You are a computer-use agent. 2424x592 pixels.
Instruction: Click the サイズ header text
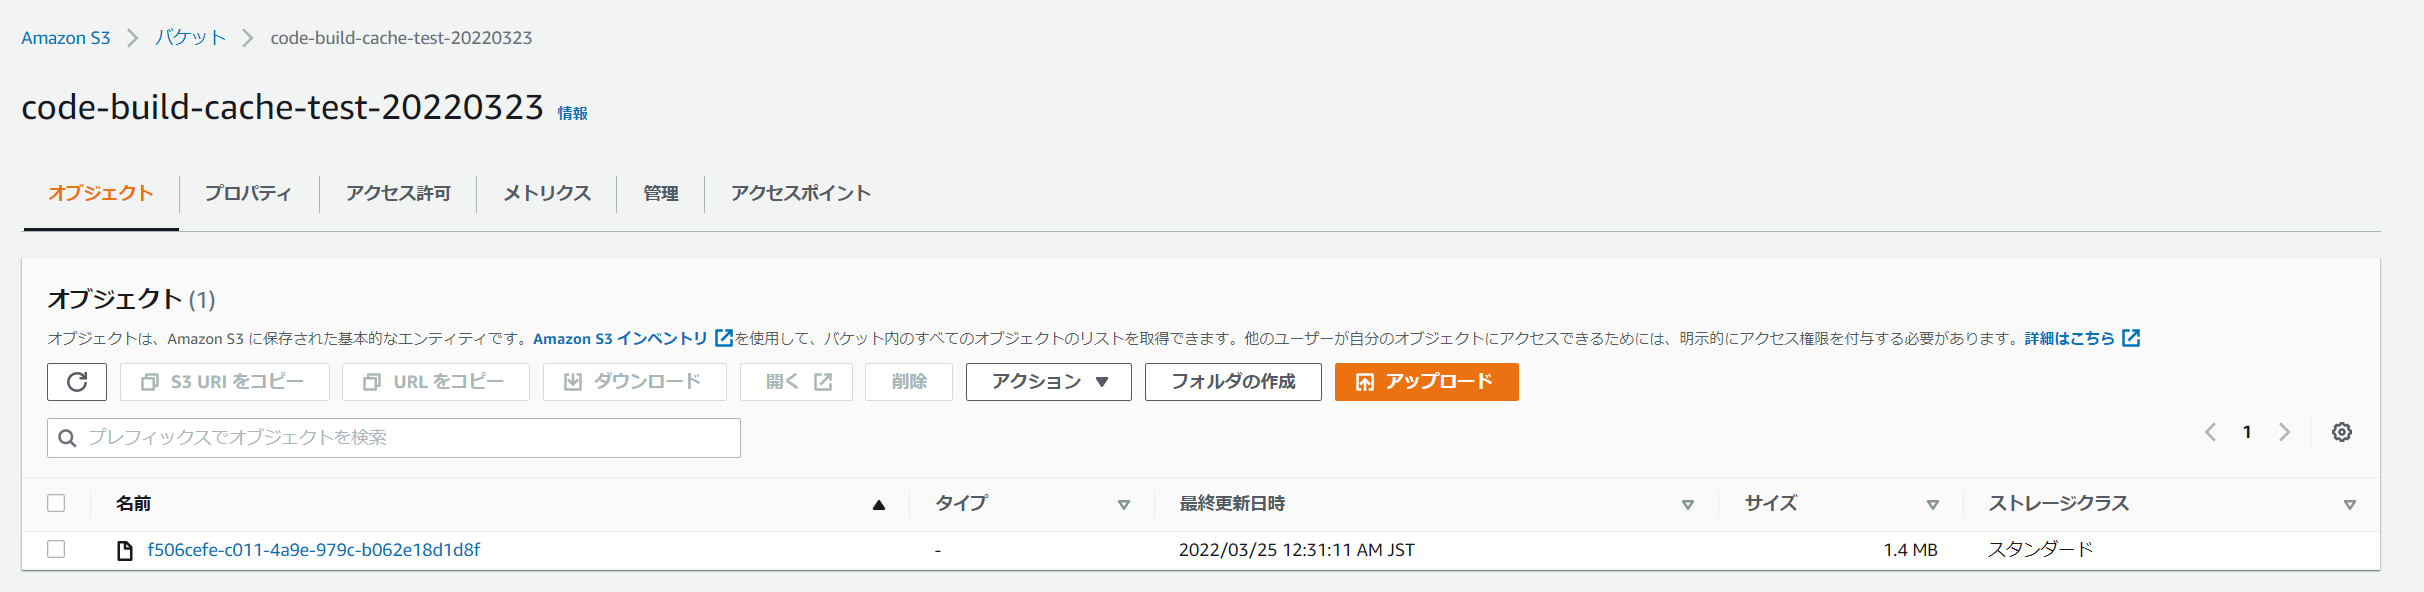(x=1771, y=503)
